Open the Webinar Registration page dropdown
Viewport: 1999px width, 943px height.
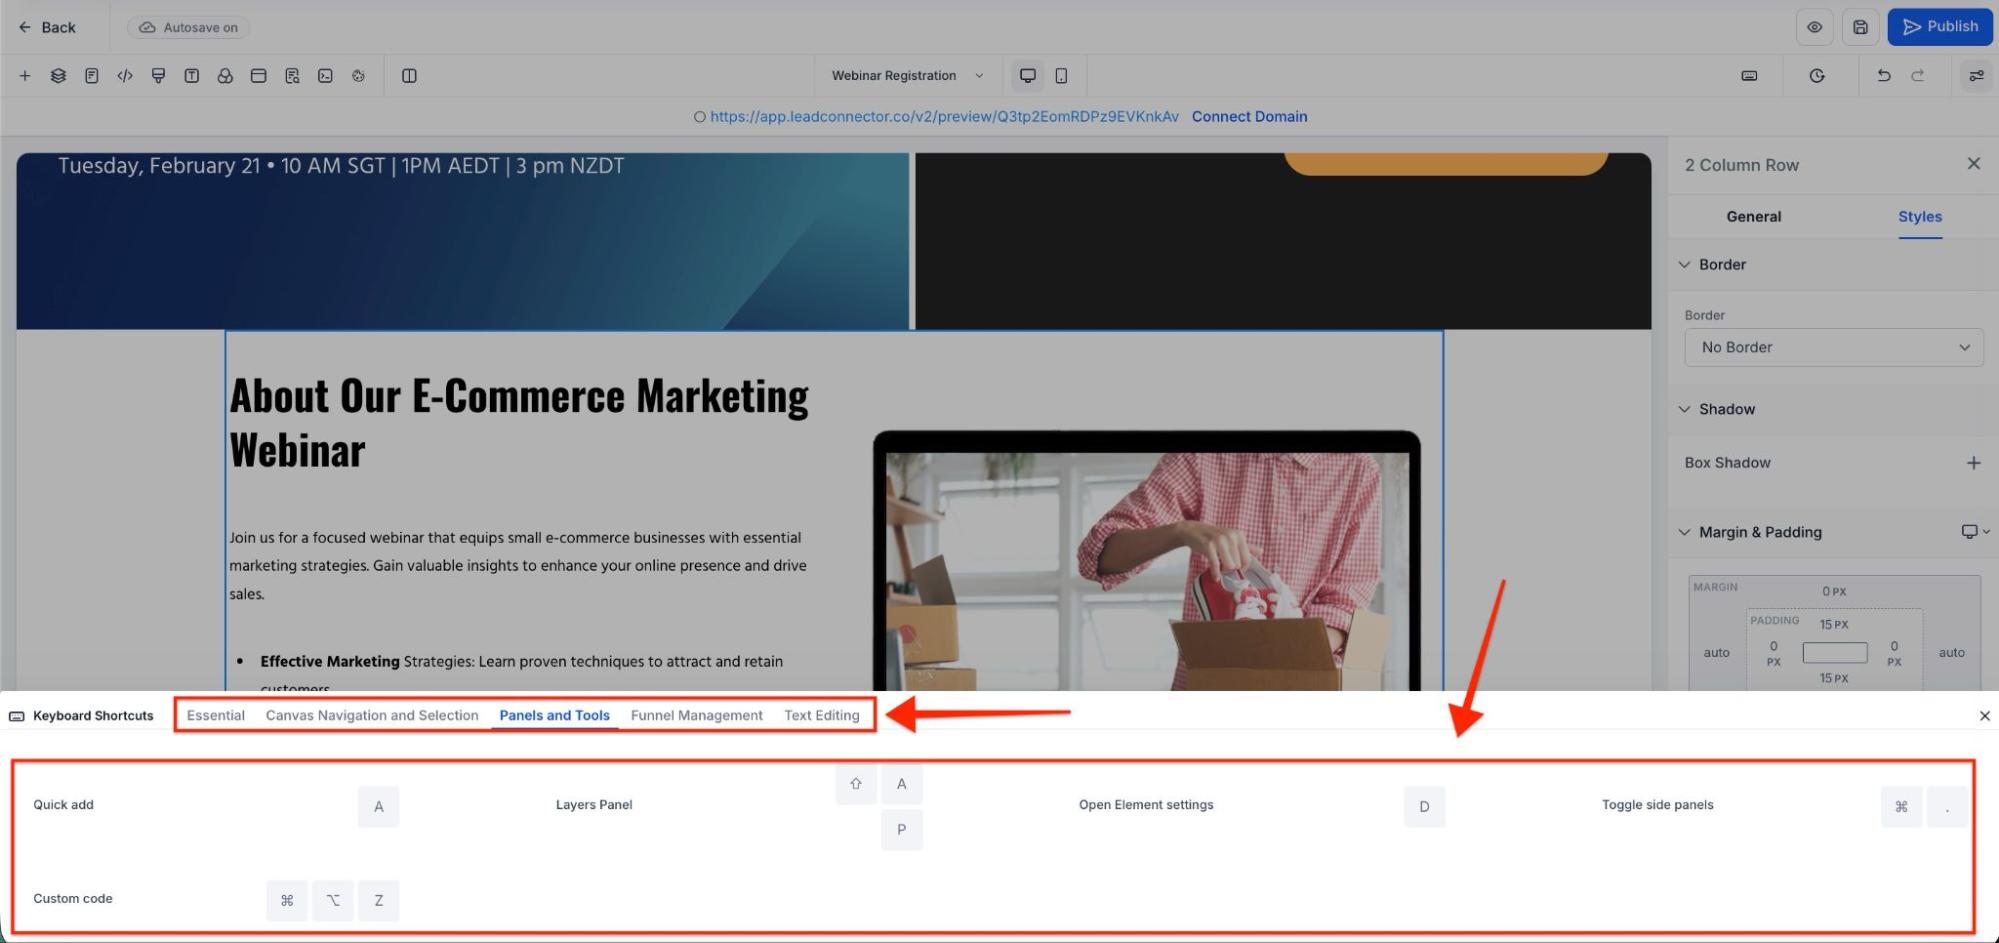[x=907, y=76]
